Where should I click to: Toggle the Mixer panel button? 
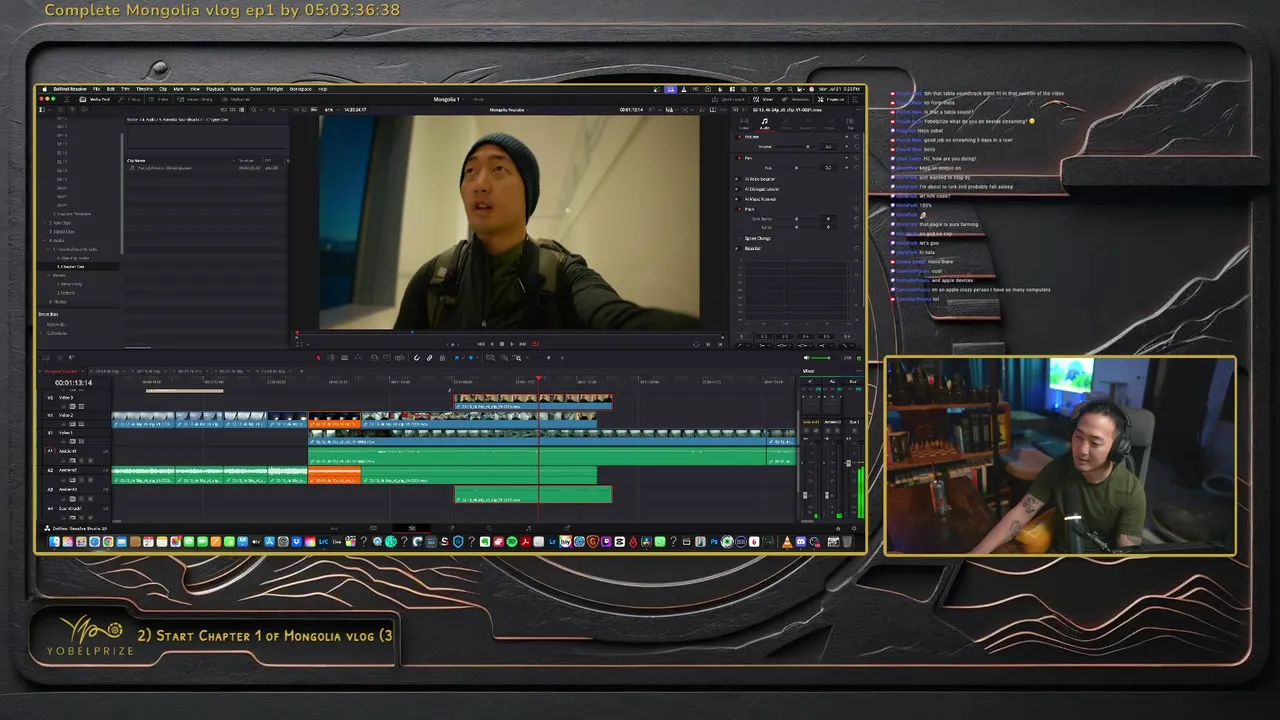tap(763, 100)
